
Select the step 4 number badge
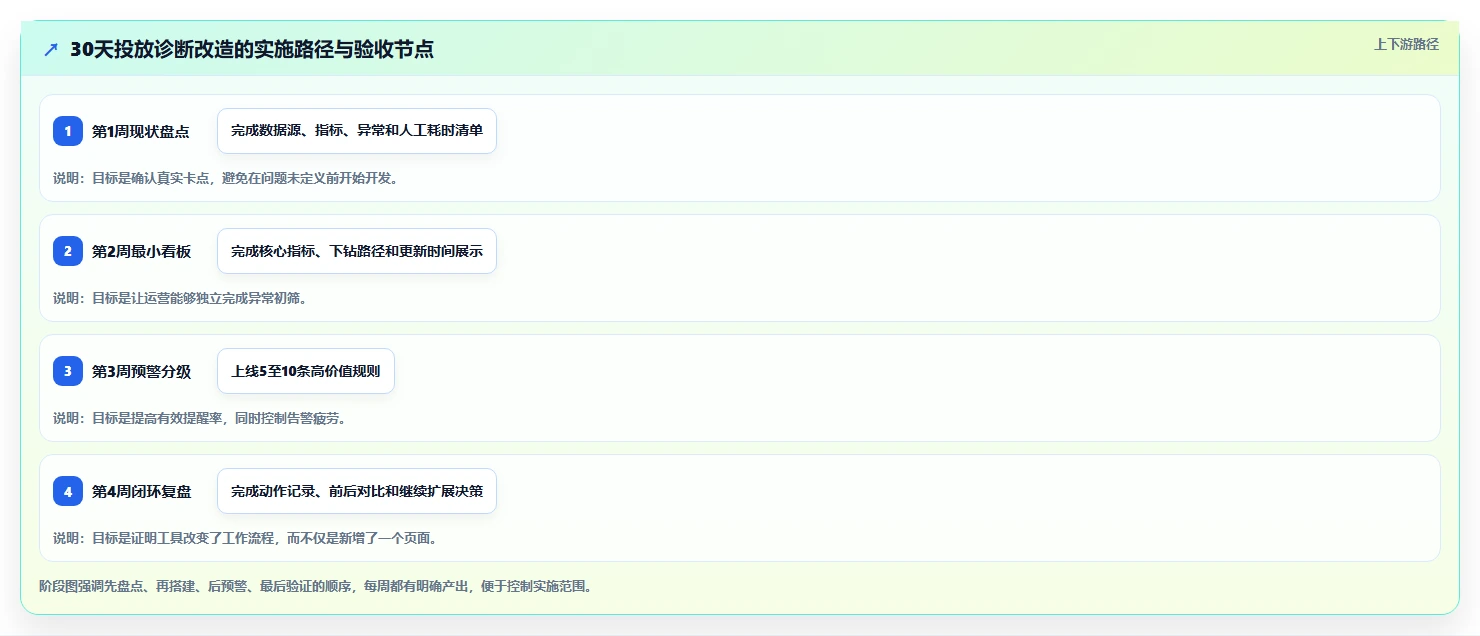point(68,491)
